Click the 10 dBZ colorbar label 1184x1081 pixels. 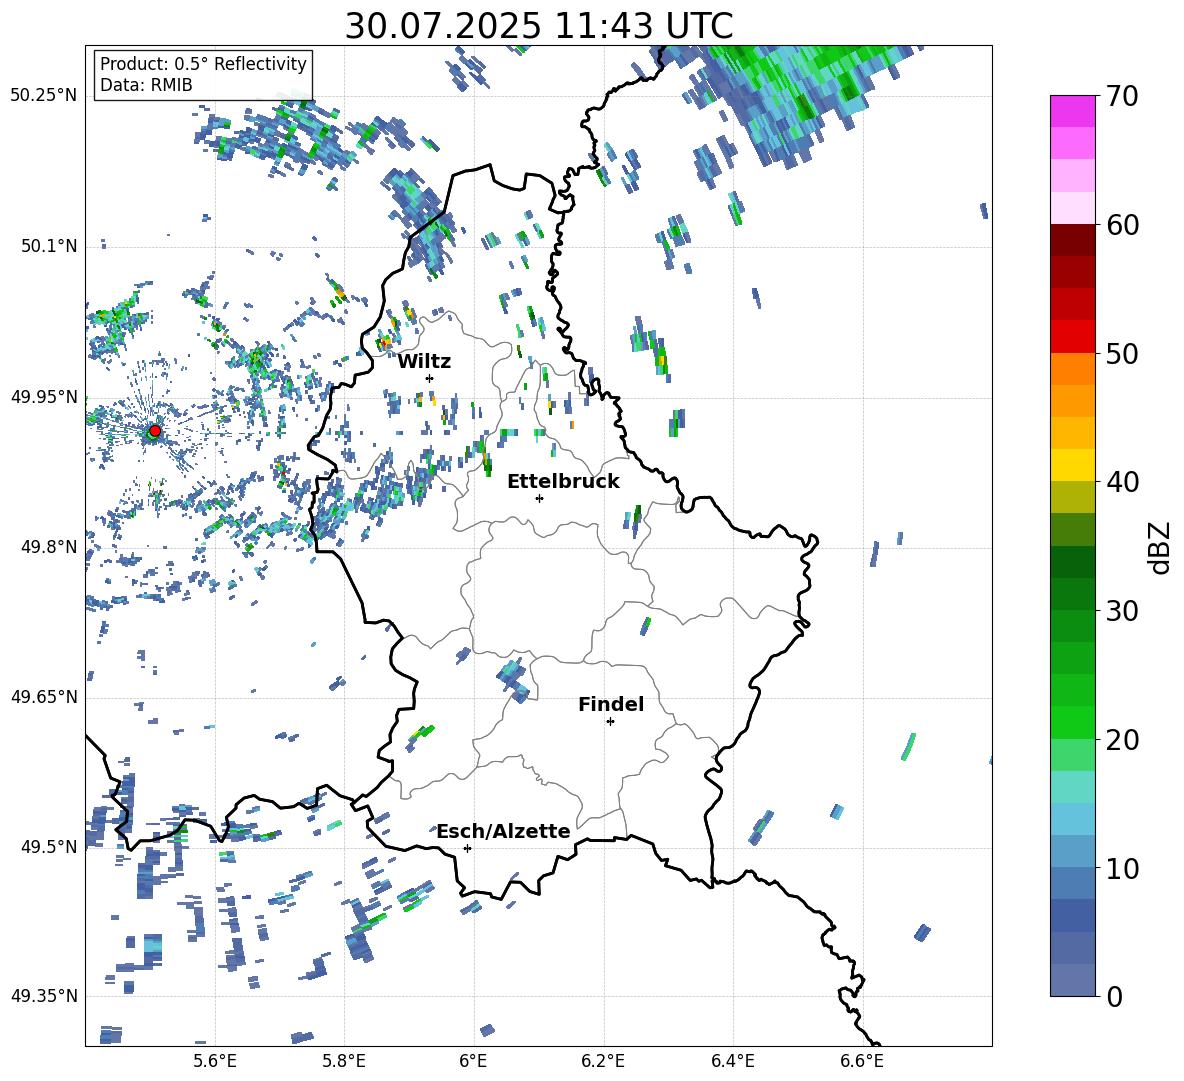click(x=1122, y=868)
